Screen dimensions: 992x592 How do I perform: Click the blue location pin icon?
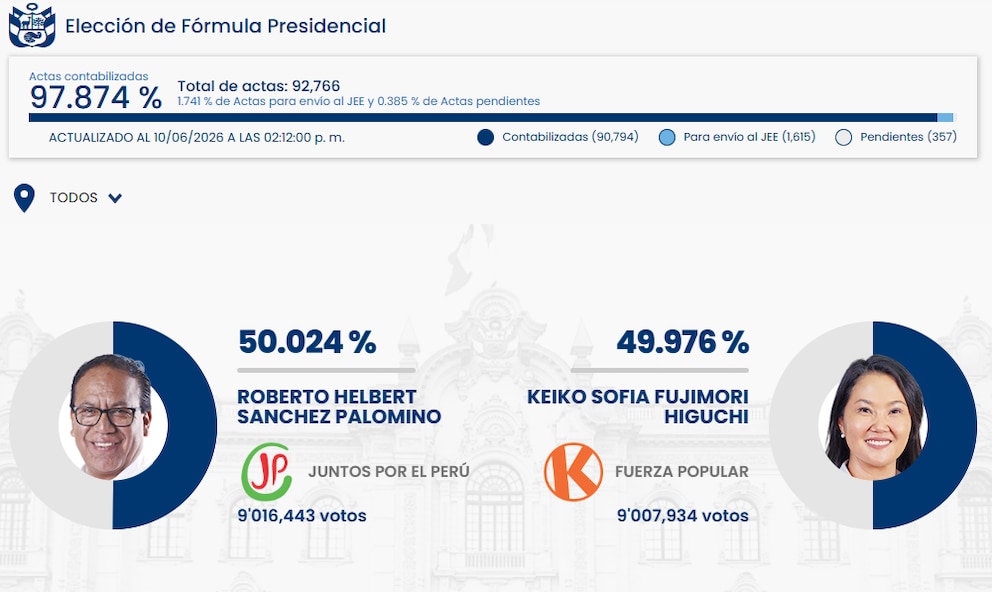pos(24,198)
